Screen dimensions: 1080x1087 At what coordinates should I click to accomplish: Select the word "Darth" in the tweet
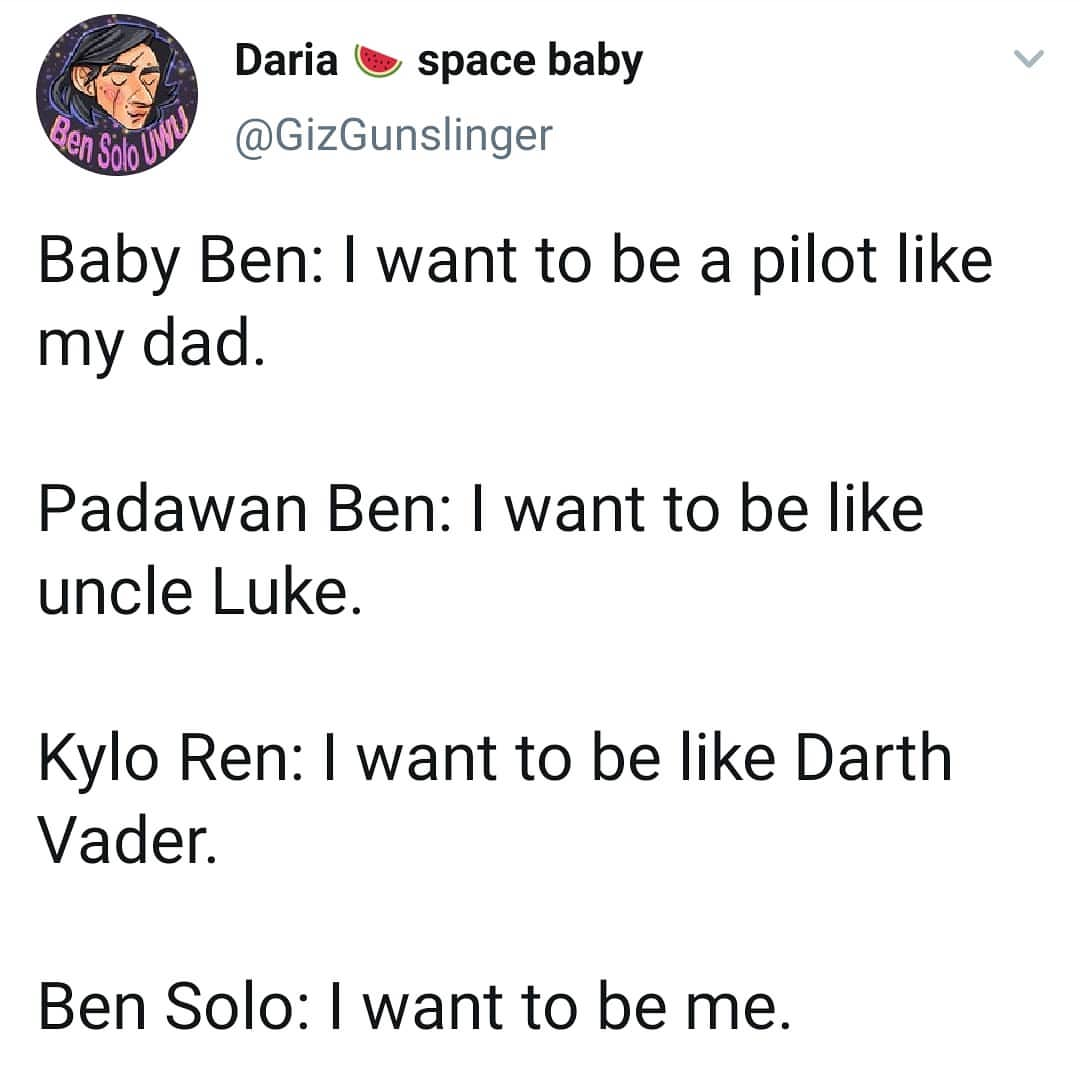873,758
